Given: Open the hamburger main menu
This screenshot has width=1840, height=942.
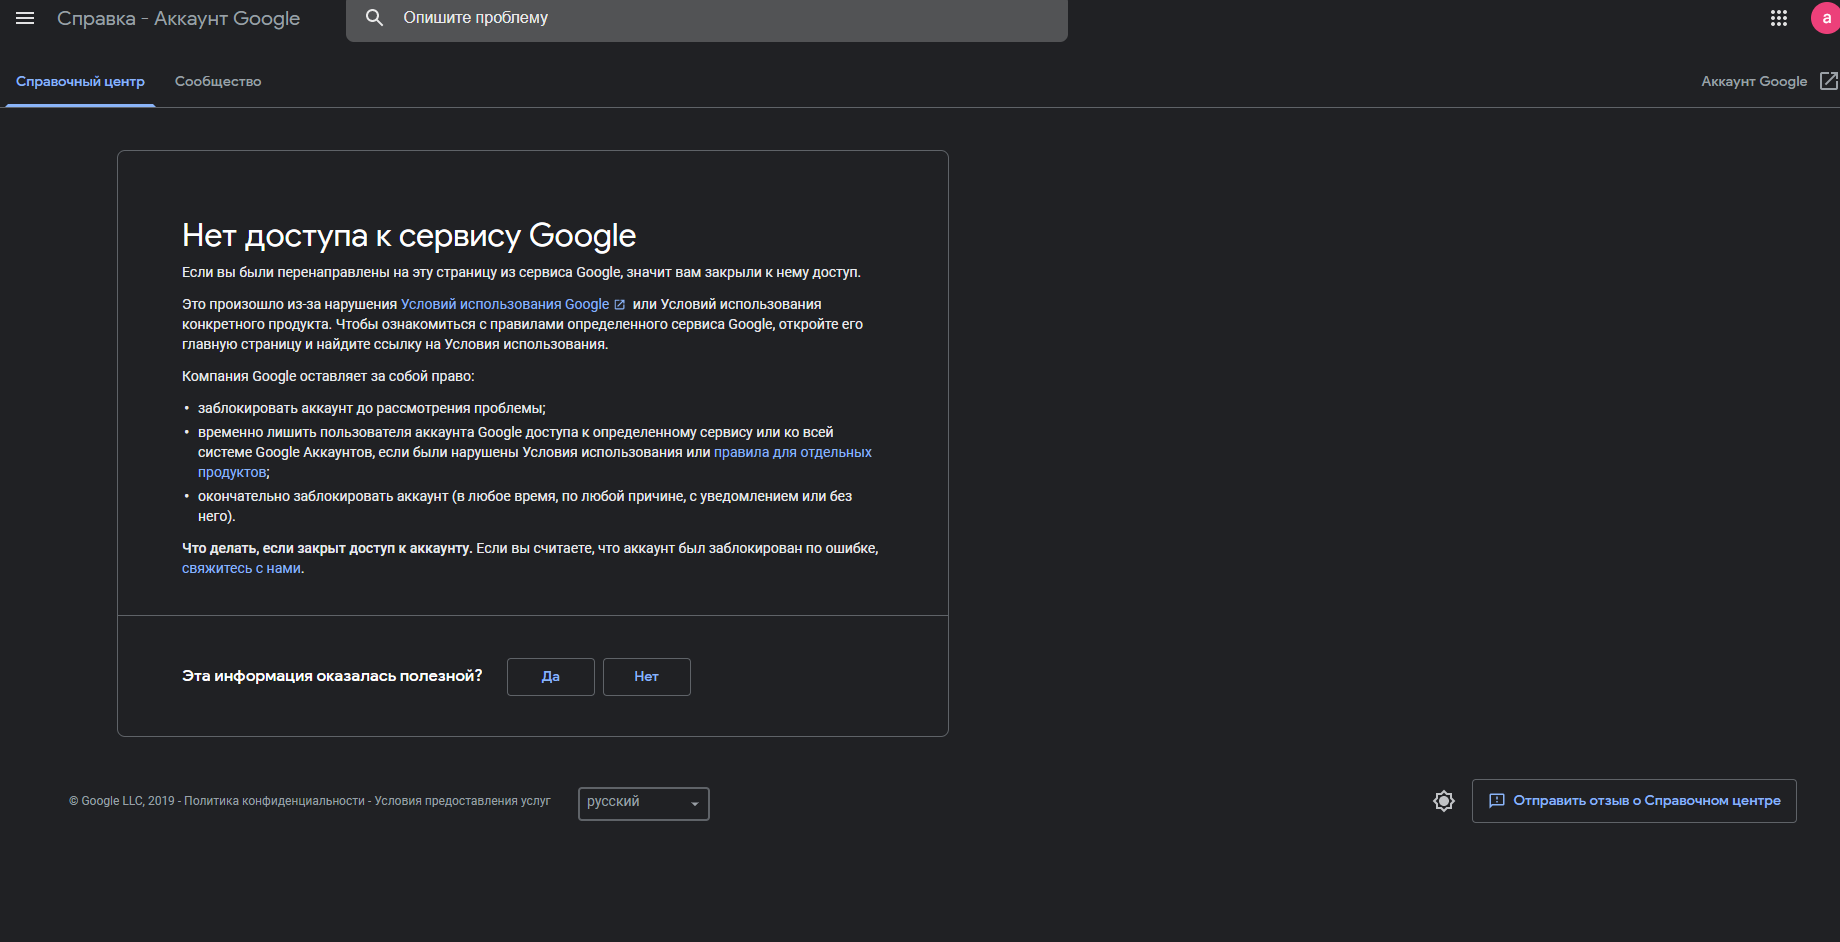Looking at the screenshot, I should point(25,18).
